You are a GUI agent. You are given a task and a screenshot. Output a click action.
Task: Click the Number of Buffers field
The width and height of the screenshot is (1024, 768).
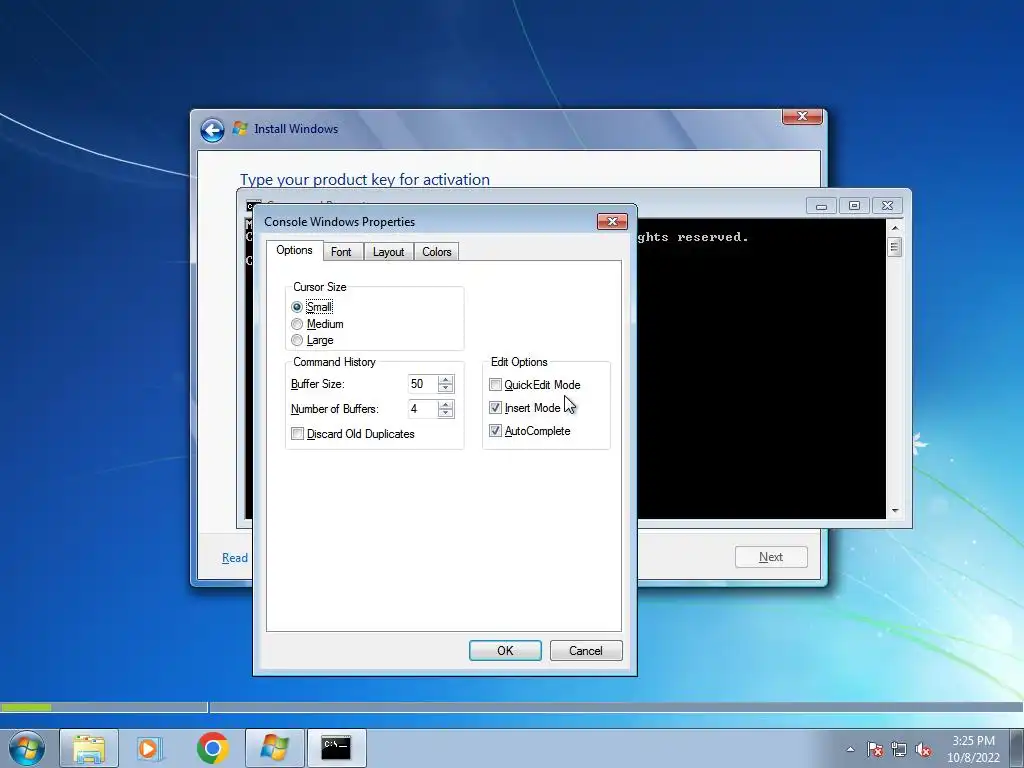tap(423, 409)
